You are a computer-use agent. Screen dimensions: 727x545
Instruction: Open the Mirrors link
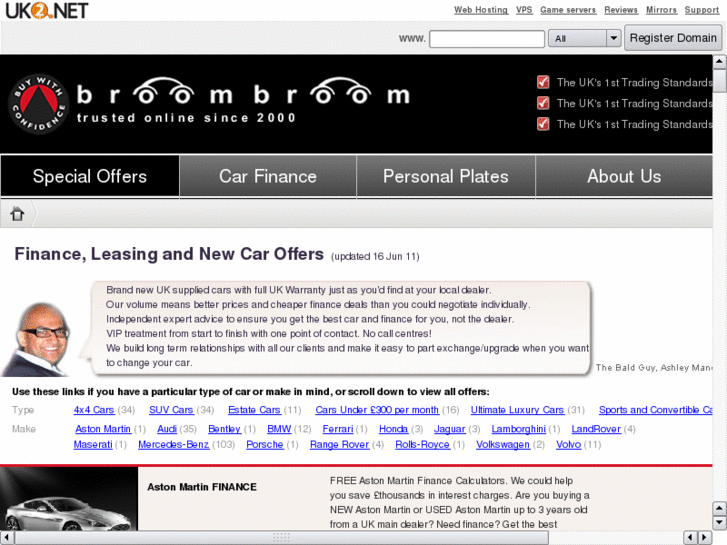pos(661,10)
